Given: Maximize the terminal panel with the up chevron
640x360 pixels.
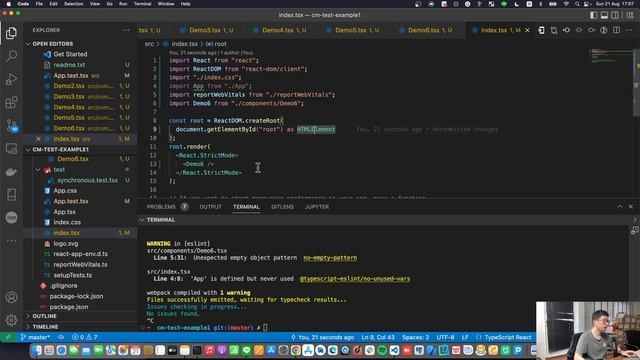Looking at the screenshot, I should pyautogui.click(x=620, y=207).
